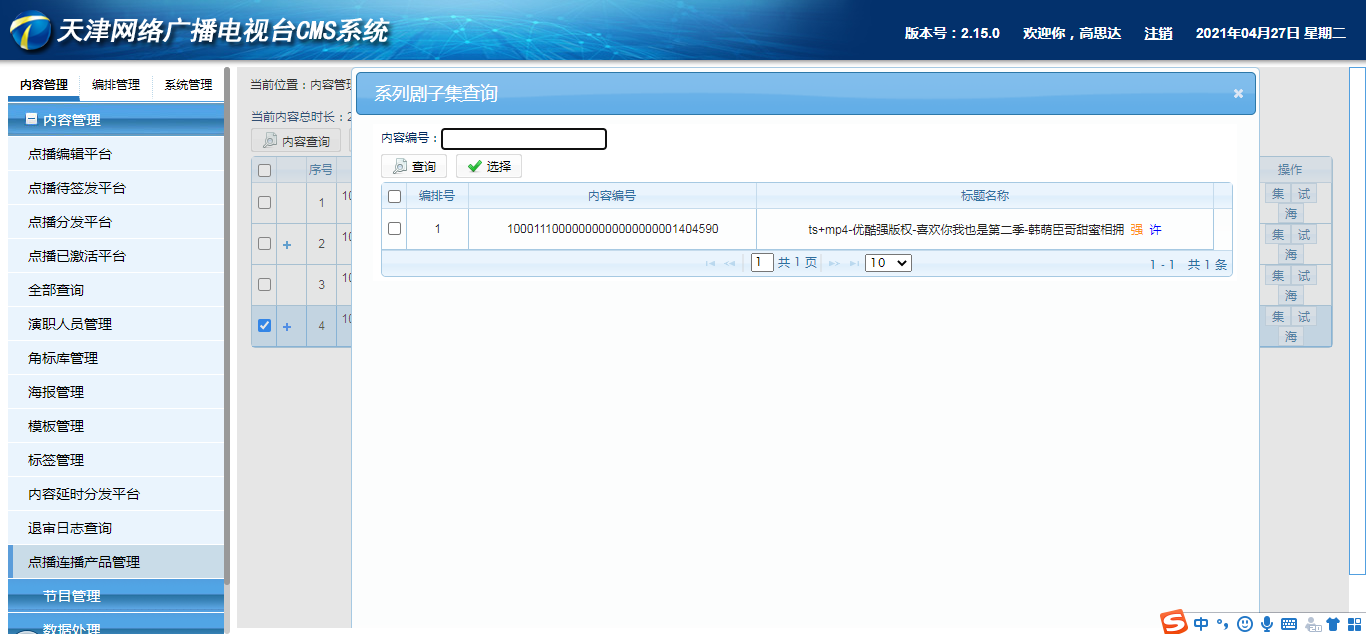1366x634 pixels.
Task: Click content number 10001110000000000000000001404590 cell
Action: pos(612,229)
